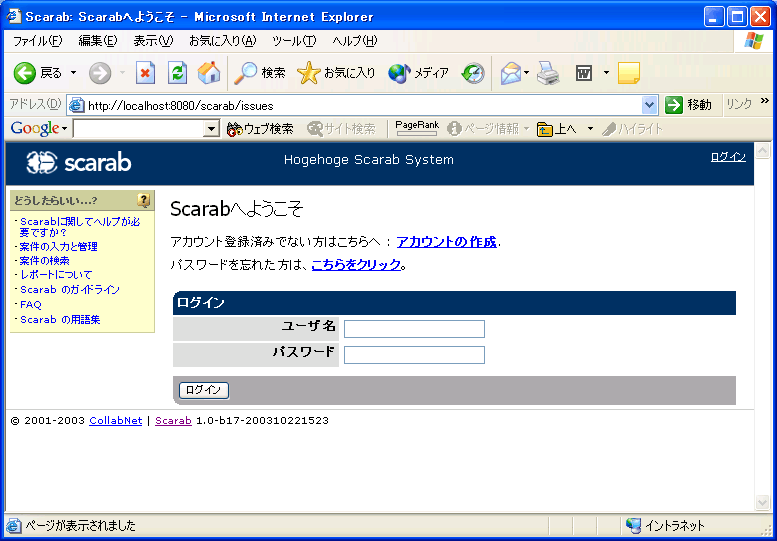Click the Back arrow icon
The image size is (777, 541).
[x=24, y=73]
